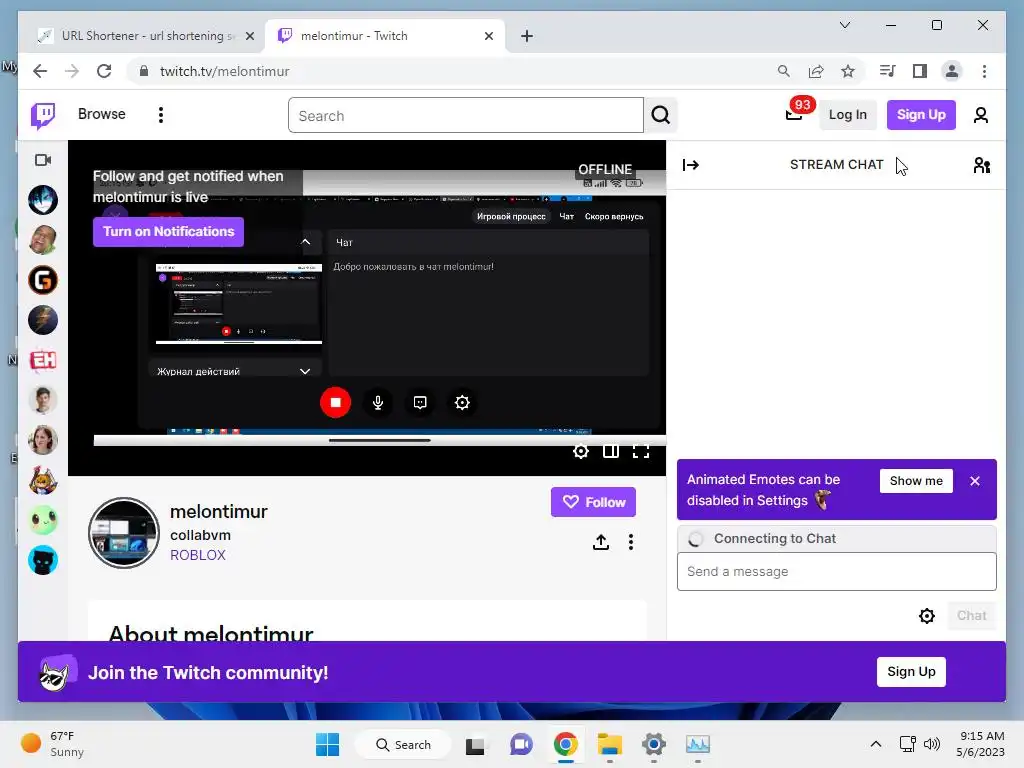Click the address bar URL
1024x768 pixels.
tap(225, 71)
